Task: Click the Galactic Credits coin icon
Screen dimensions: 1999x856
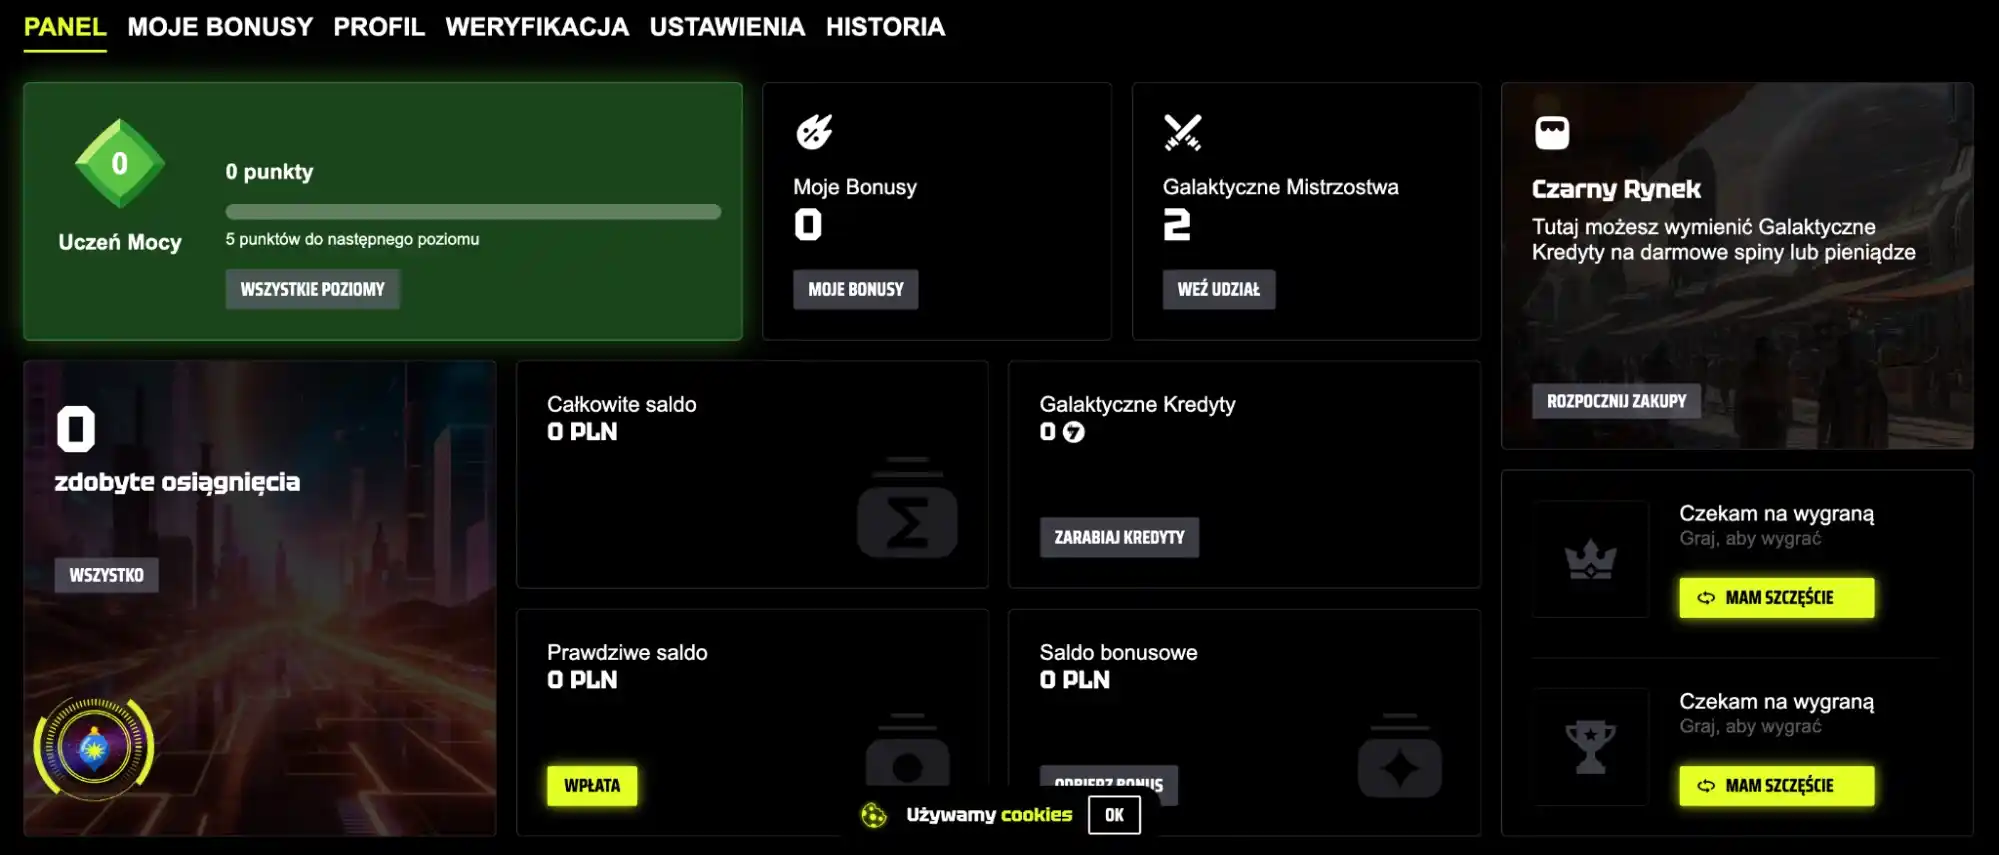Action: tap(1073, 432)
